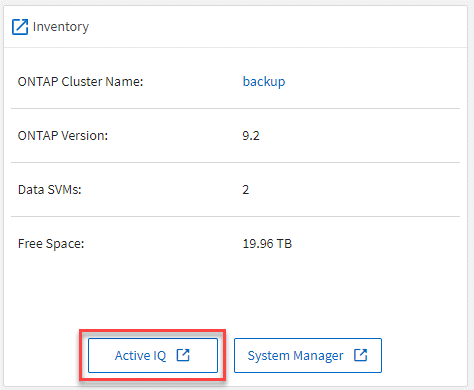Select the version value 9.2
This screenshot has width=474, height=390.
[x=251, y=136]
